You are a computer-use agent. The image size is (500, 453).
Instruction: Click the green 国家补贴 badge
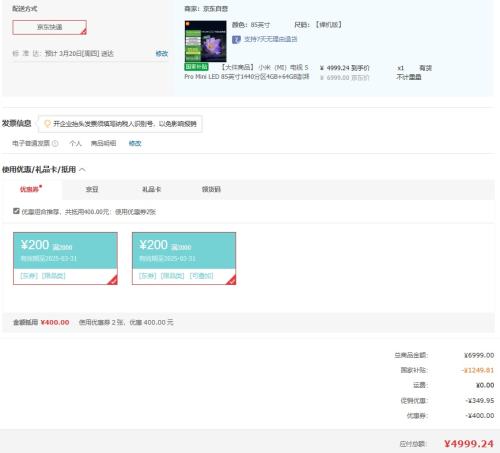tap(196, 67)
